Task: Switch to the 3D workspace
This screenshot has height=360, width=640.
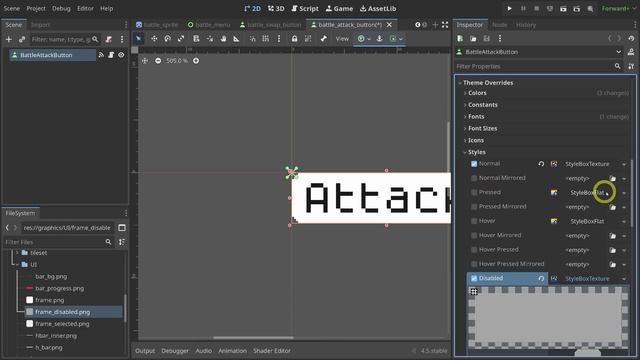Action: [276, 9]
